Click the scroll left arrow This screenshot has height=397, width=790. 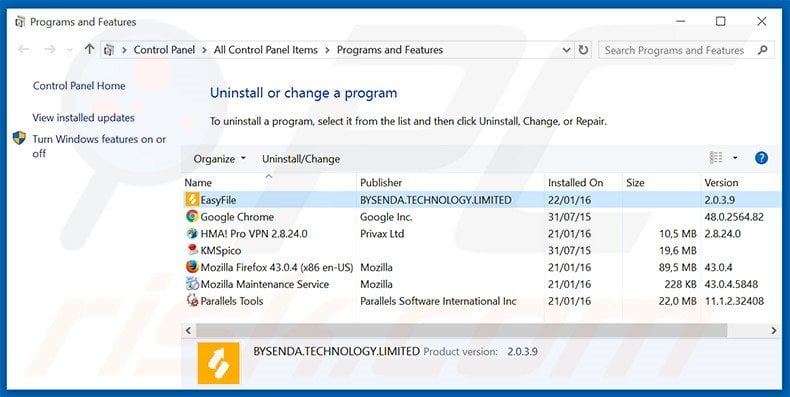click(188, 330)
